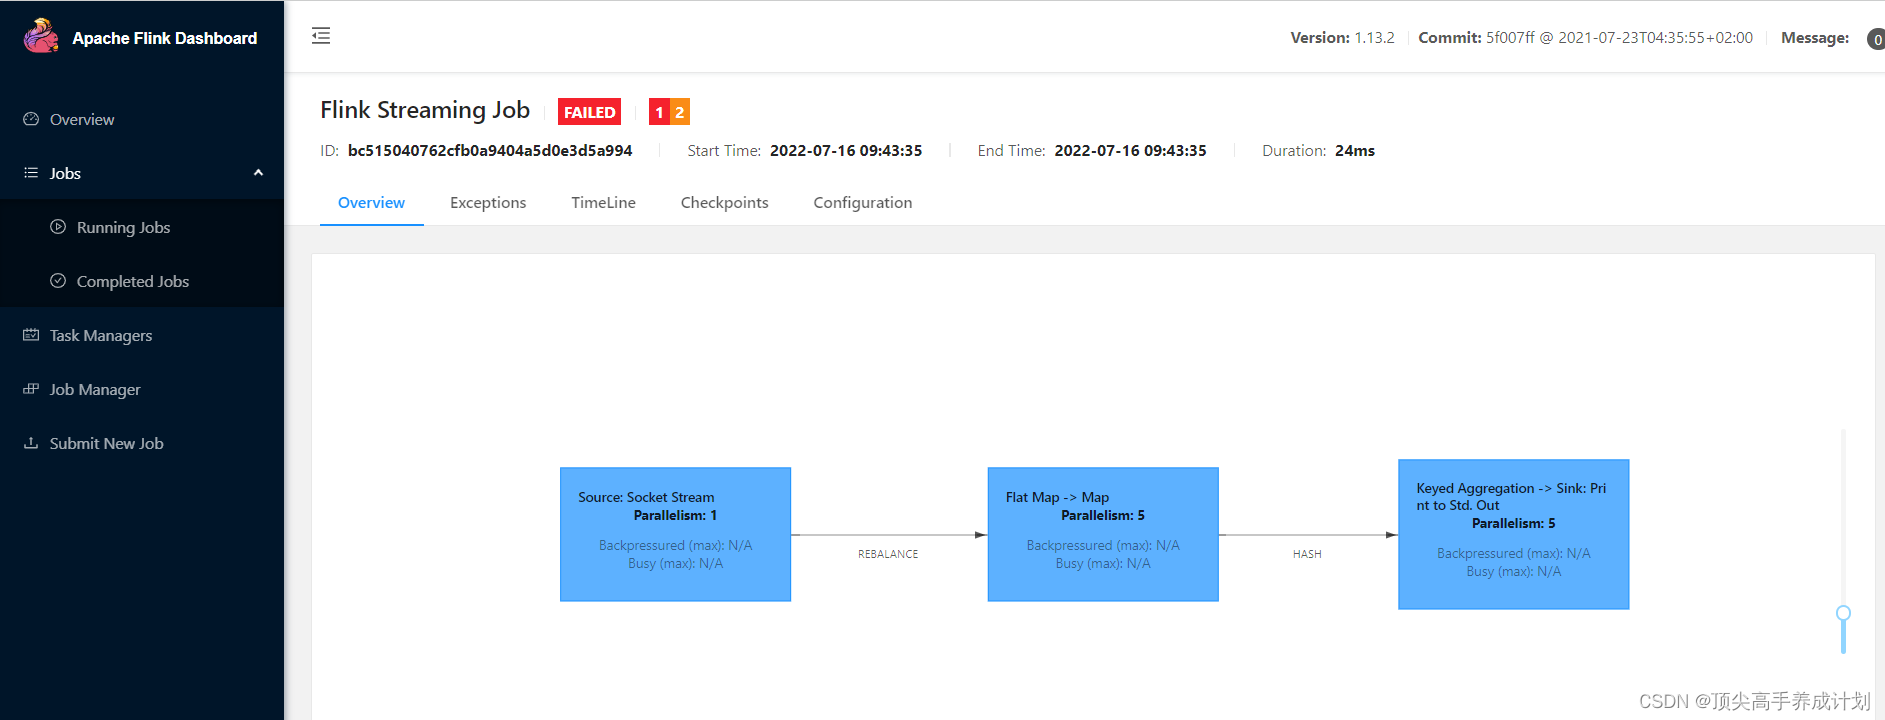Click the Version 1.13.2 text
The image size is (1885, 720).
pos(1342,38)
